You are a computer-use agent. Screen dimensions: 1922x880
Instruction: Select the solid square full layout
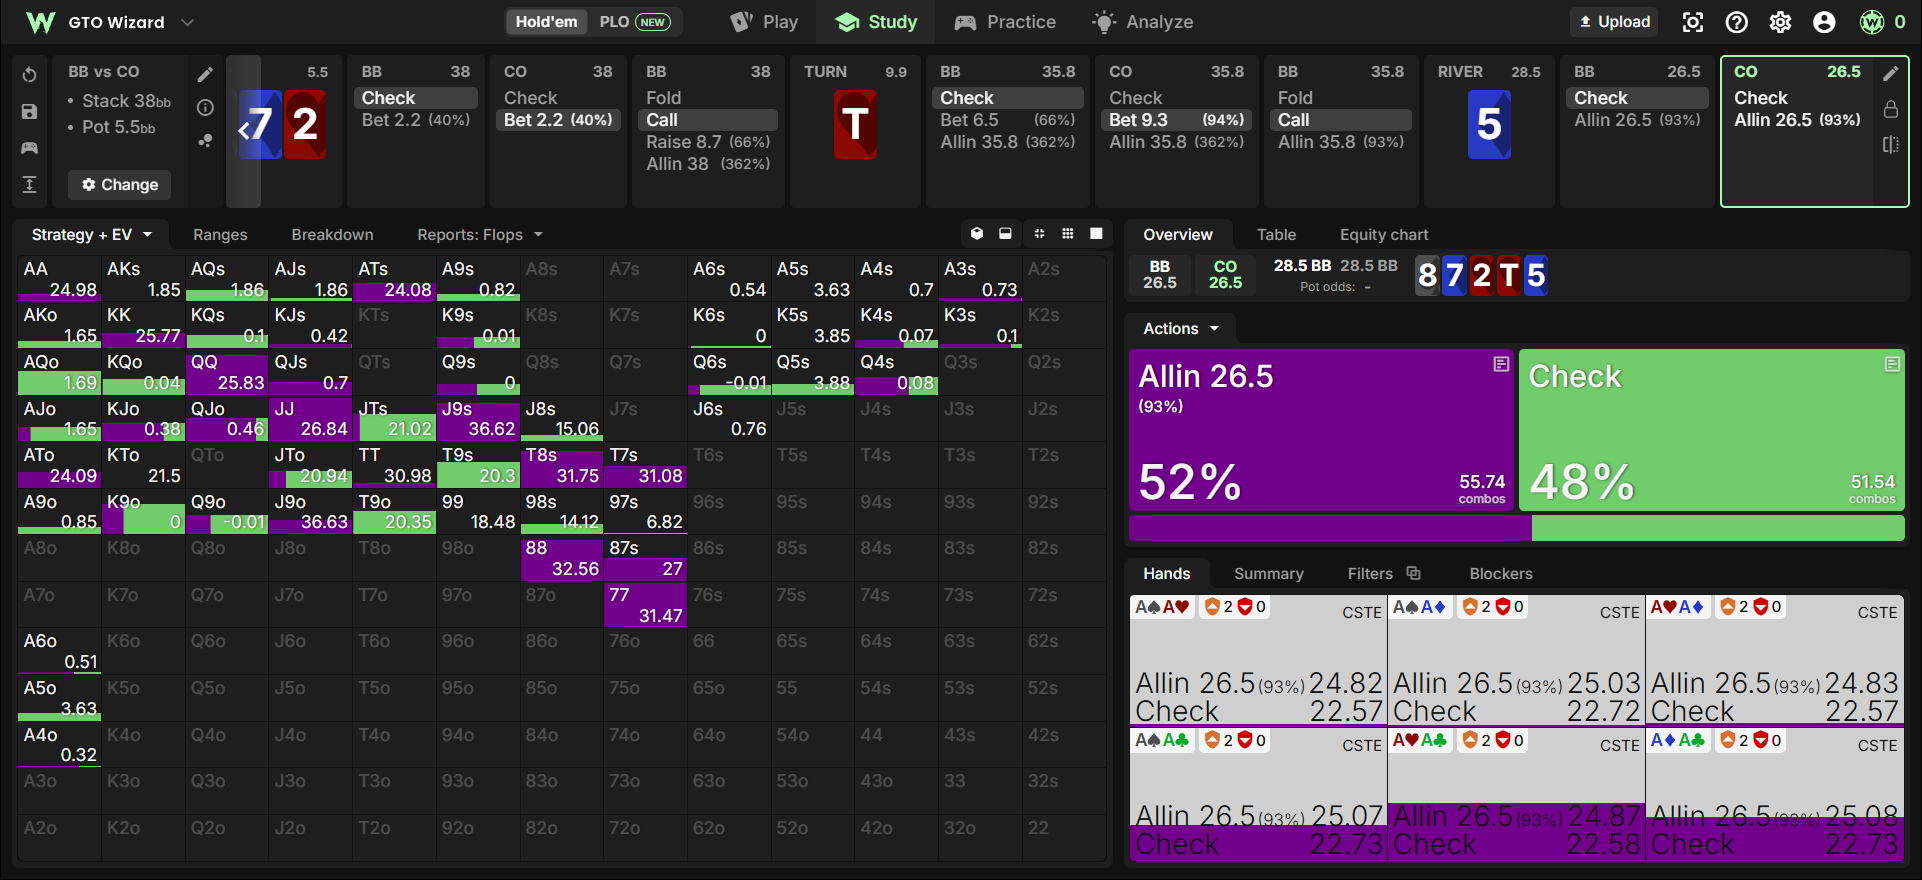1096,234
